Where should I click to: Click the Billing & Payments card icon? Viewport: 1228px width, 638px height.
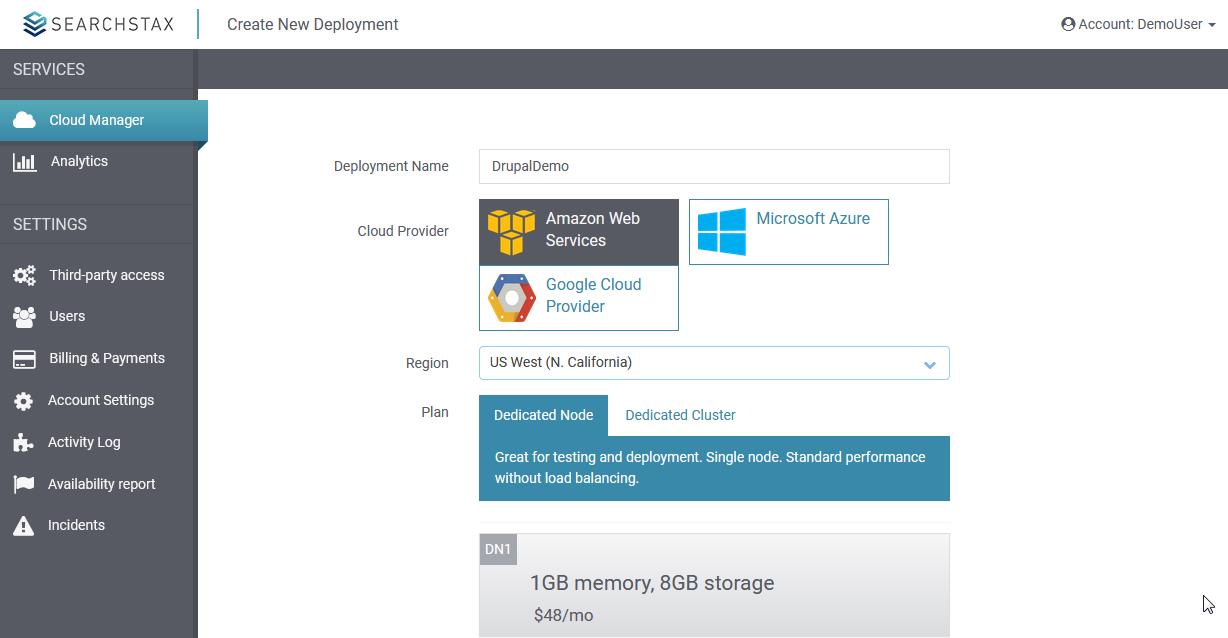(x=24, y=358)
